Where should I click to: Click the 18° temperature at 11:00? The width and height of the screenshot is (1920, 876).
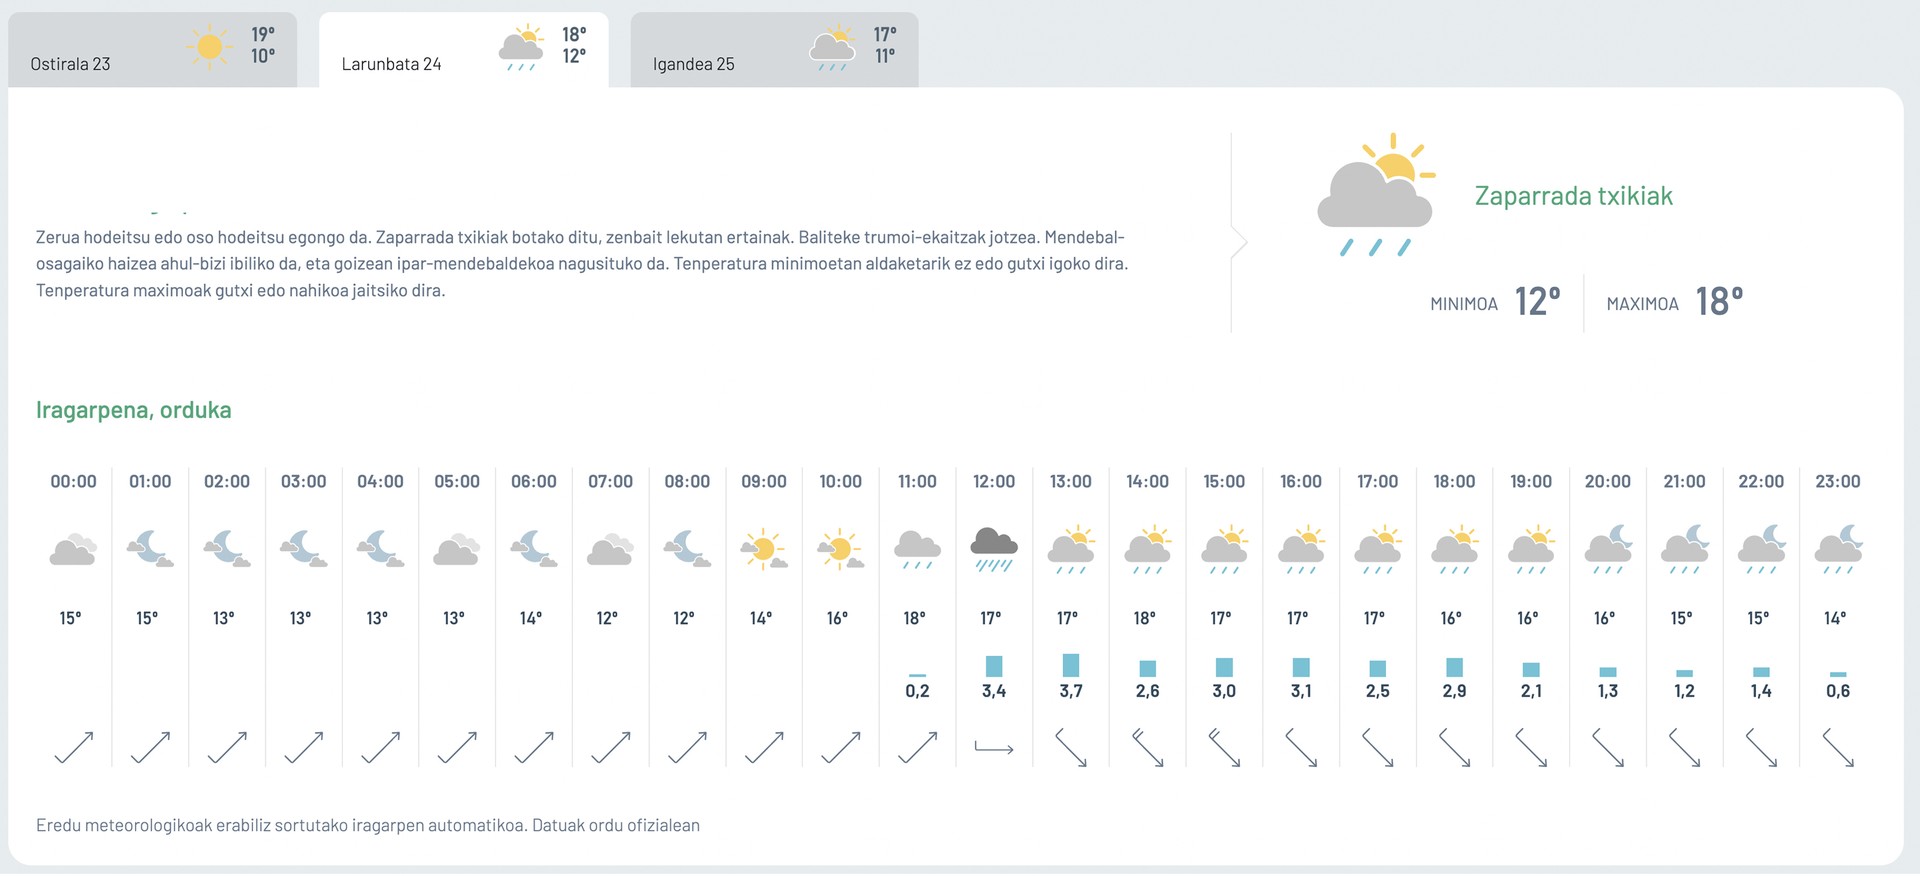pos(915,619)
